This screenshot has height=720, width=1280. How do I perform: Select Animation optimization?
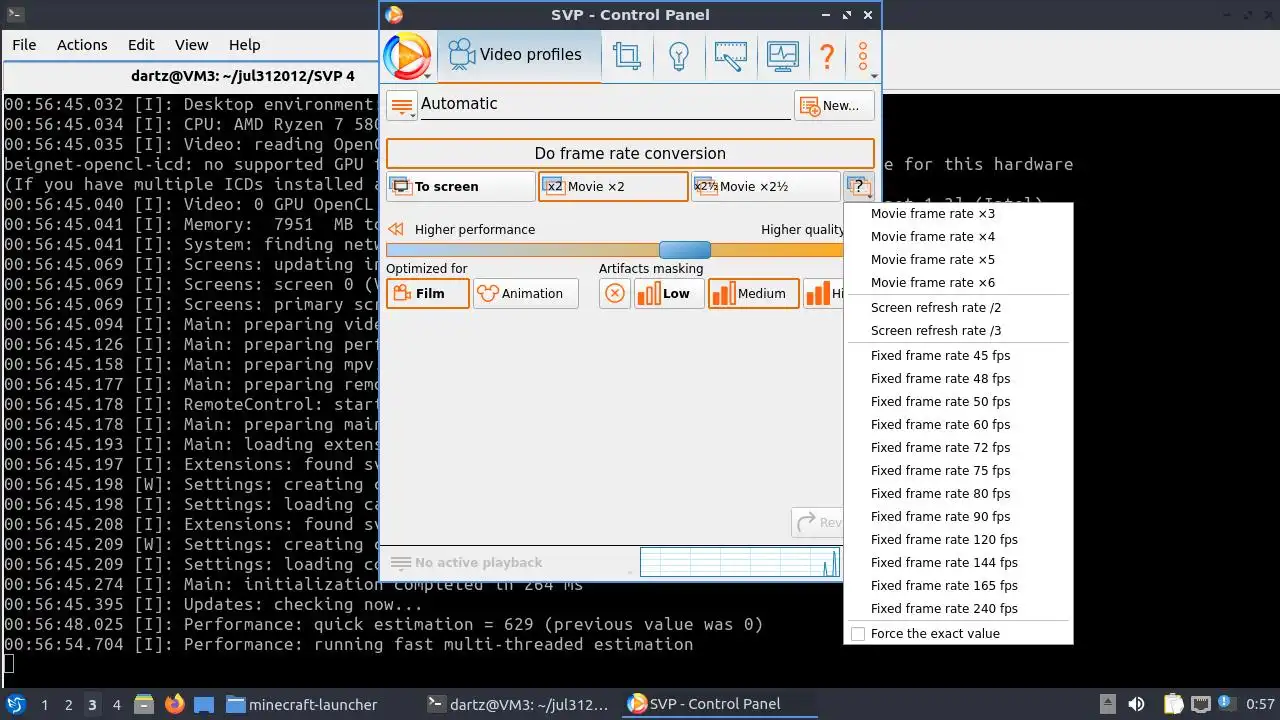(526, 293)
